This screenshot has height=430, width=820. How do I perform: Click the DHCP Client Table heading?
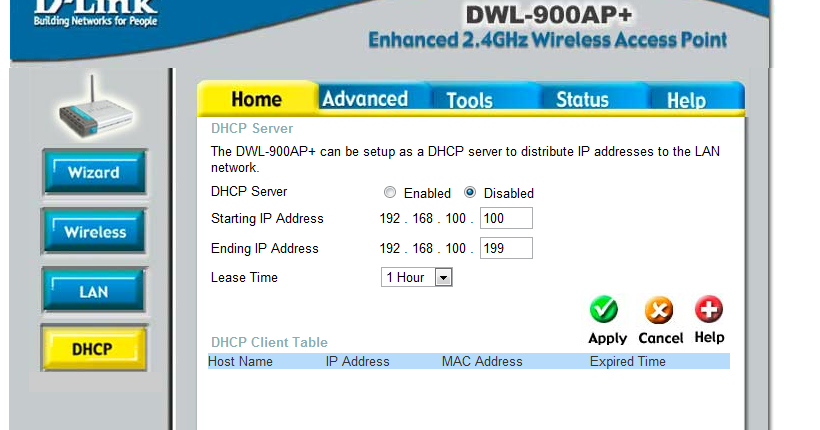[x=269, y=342]
